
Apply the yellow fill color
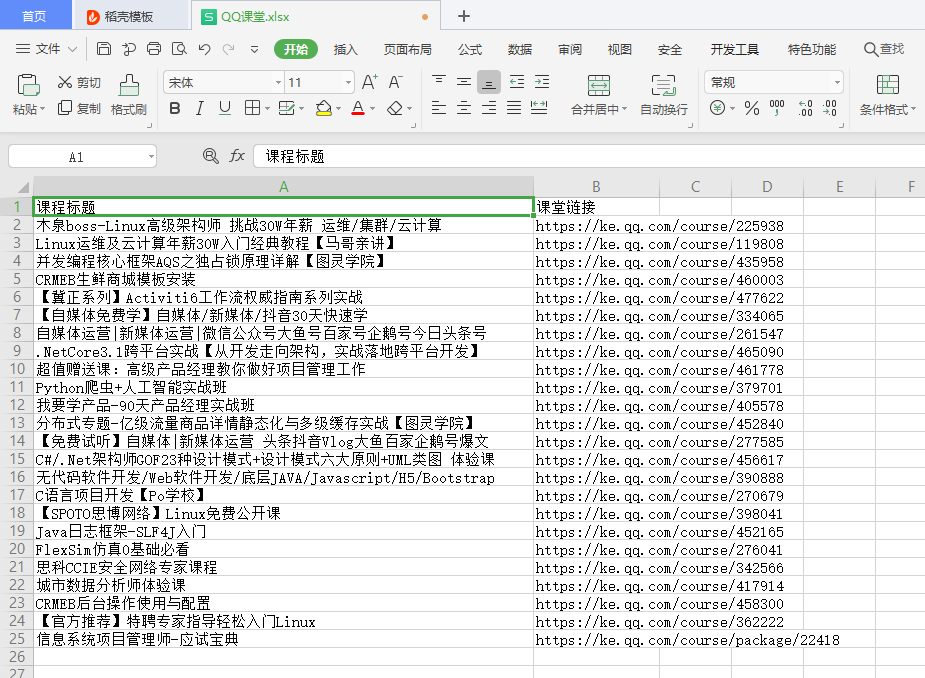pos(323,108)
